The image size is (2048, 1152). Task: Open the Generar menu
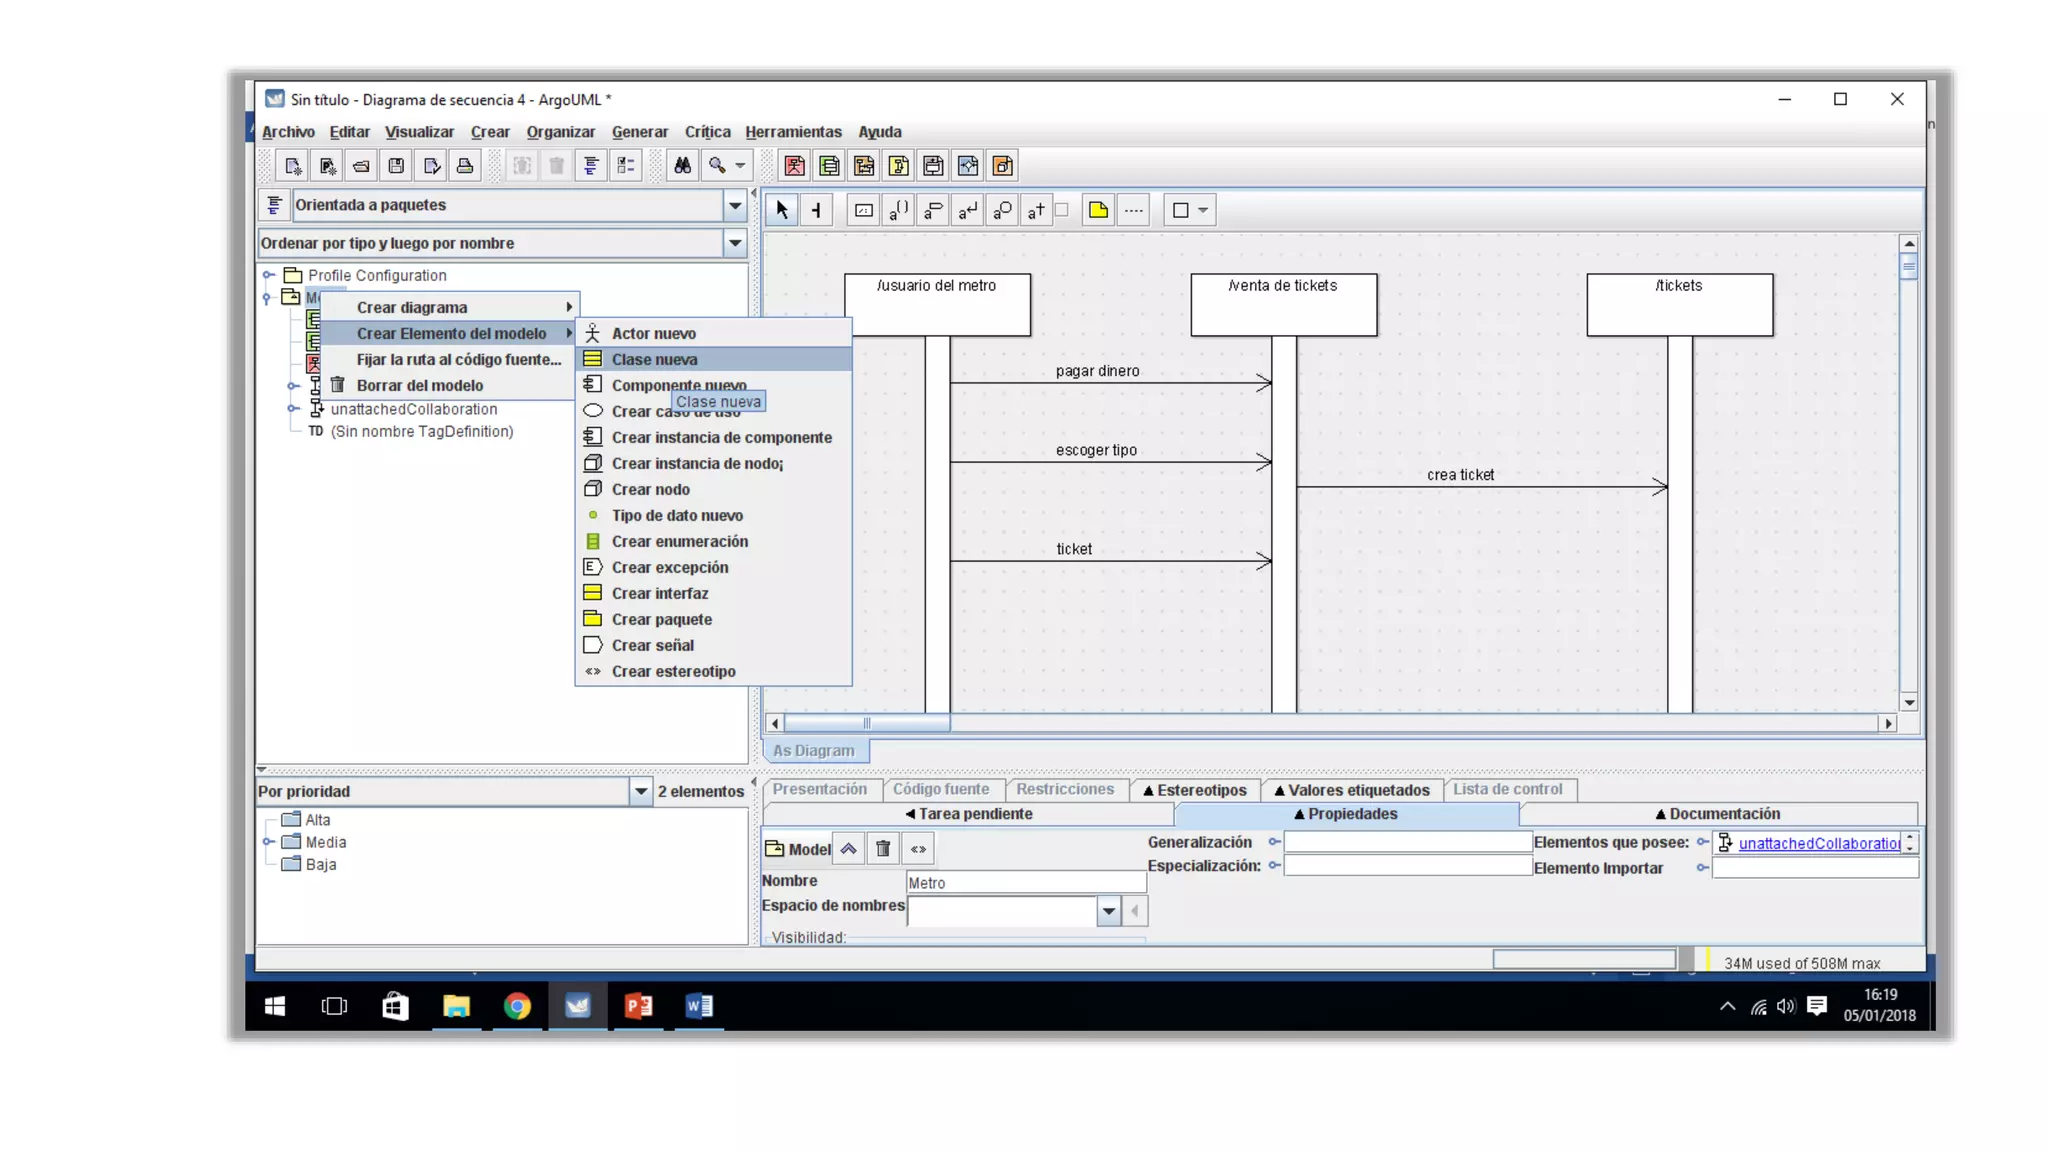point(639,132)
